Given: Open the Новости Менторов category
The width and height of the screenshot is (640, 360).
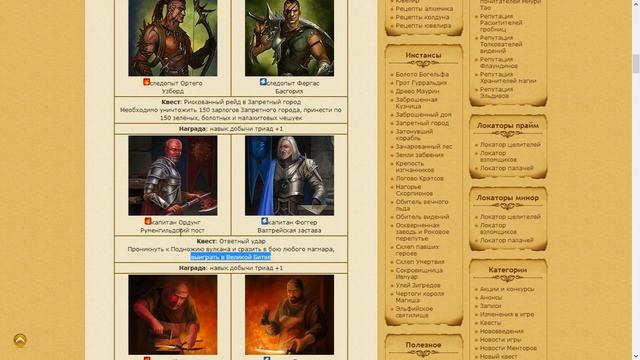Looking at the screenshot, I should [x=508, y=348].
